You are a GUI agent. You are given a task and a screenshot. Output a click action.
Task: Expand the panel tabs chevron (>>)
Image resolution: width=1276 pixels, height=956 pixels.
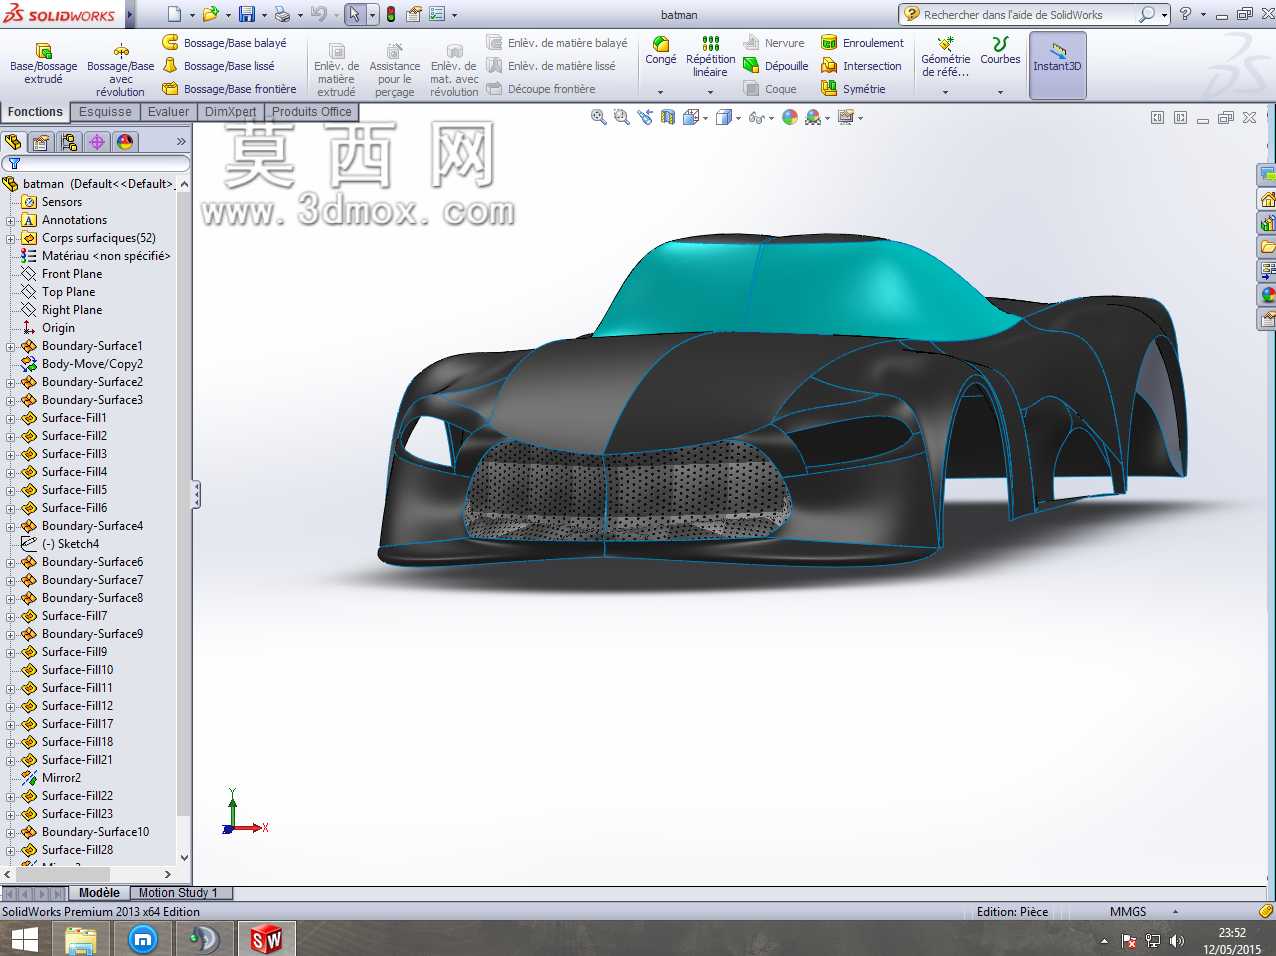[x=181, y=142]
